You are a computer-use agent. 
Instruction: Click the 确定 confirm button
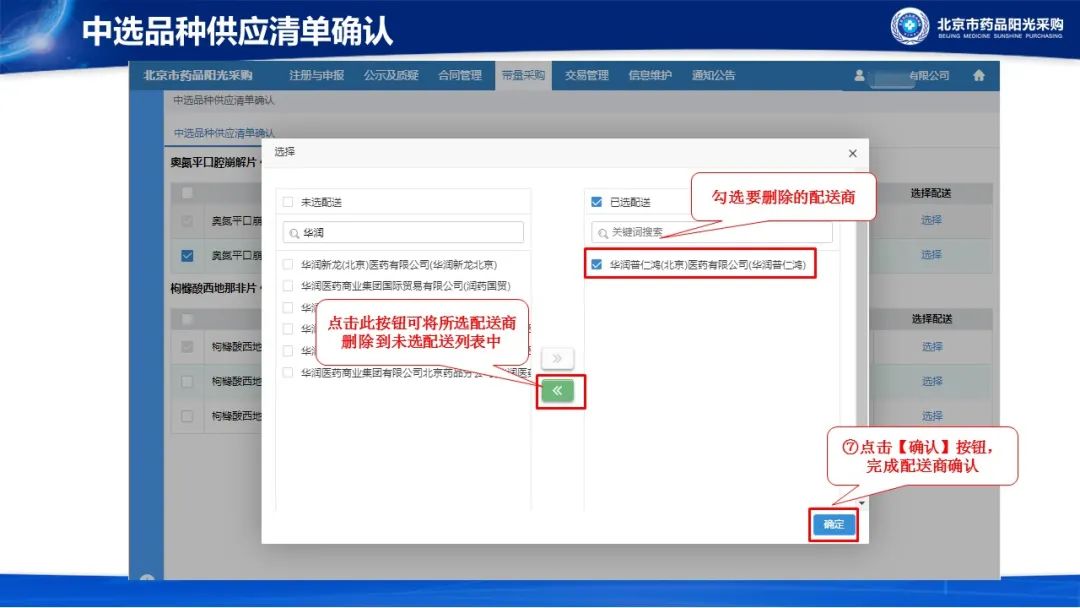point(833,525)
